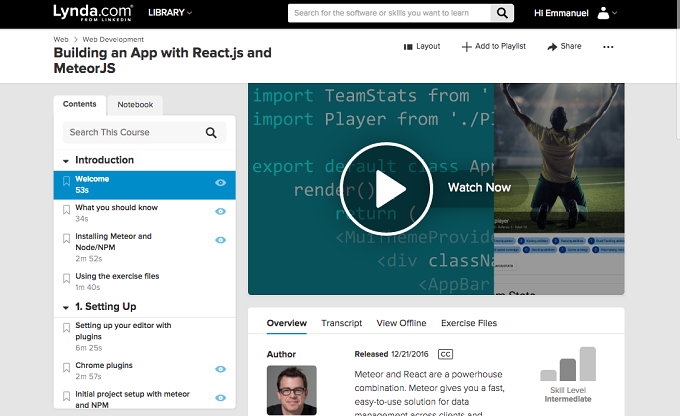Screen dimensions: 680x416
Task: Toggle watched eye for Installing Meteor and Node/NPM
Action: coord(221,240)
